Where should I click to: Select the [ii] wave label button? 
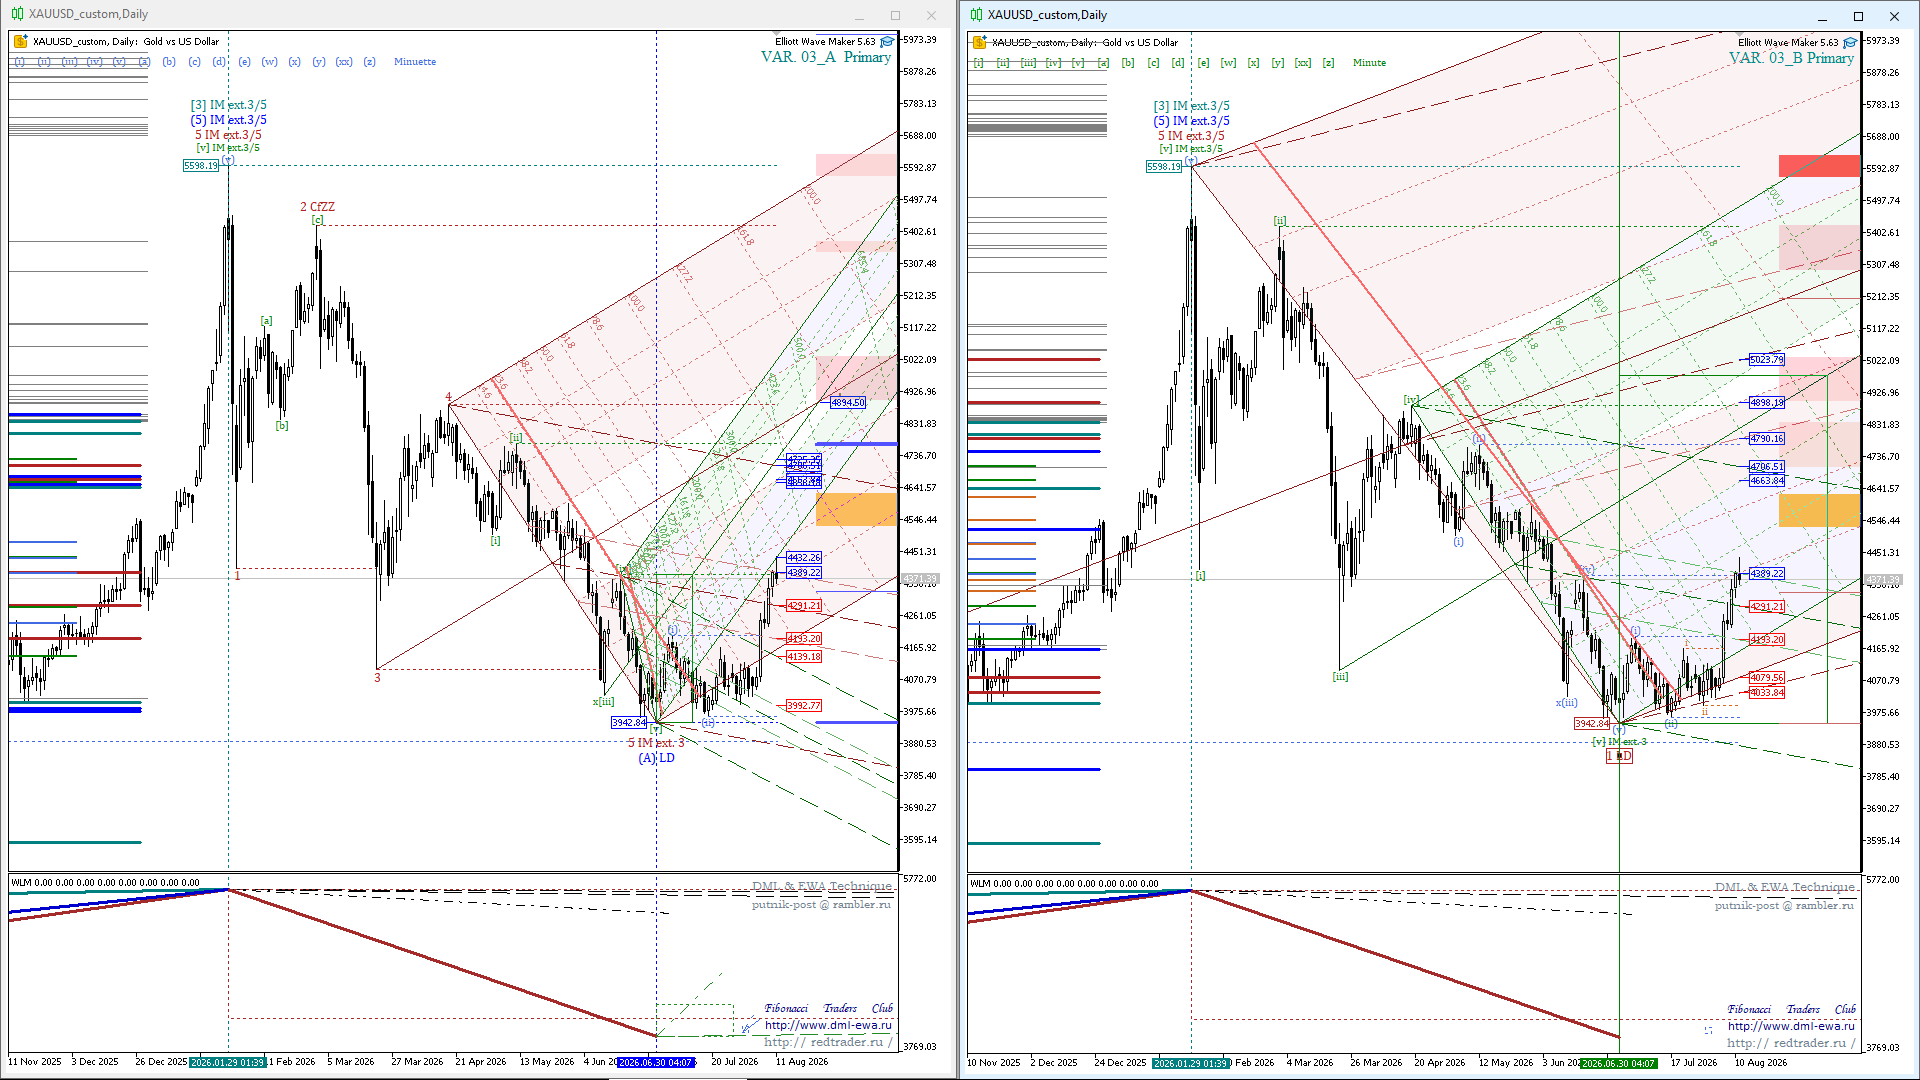point(1003,63)
